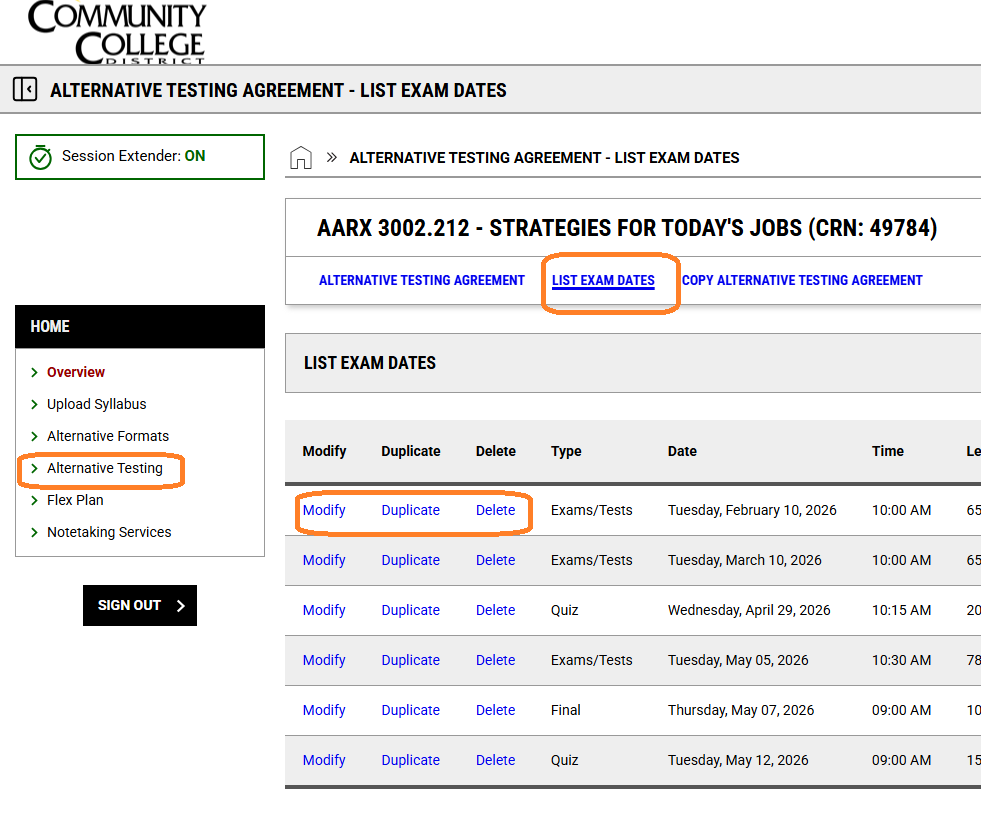Click the breadcrumb double-arrow separator
This screenshot has height=814, width=981.
[x=332, y=158]
